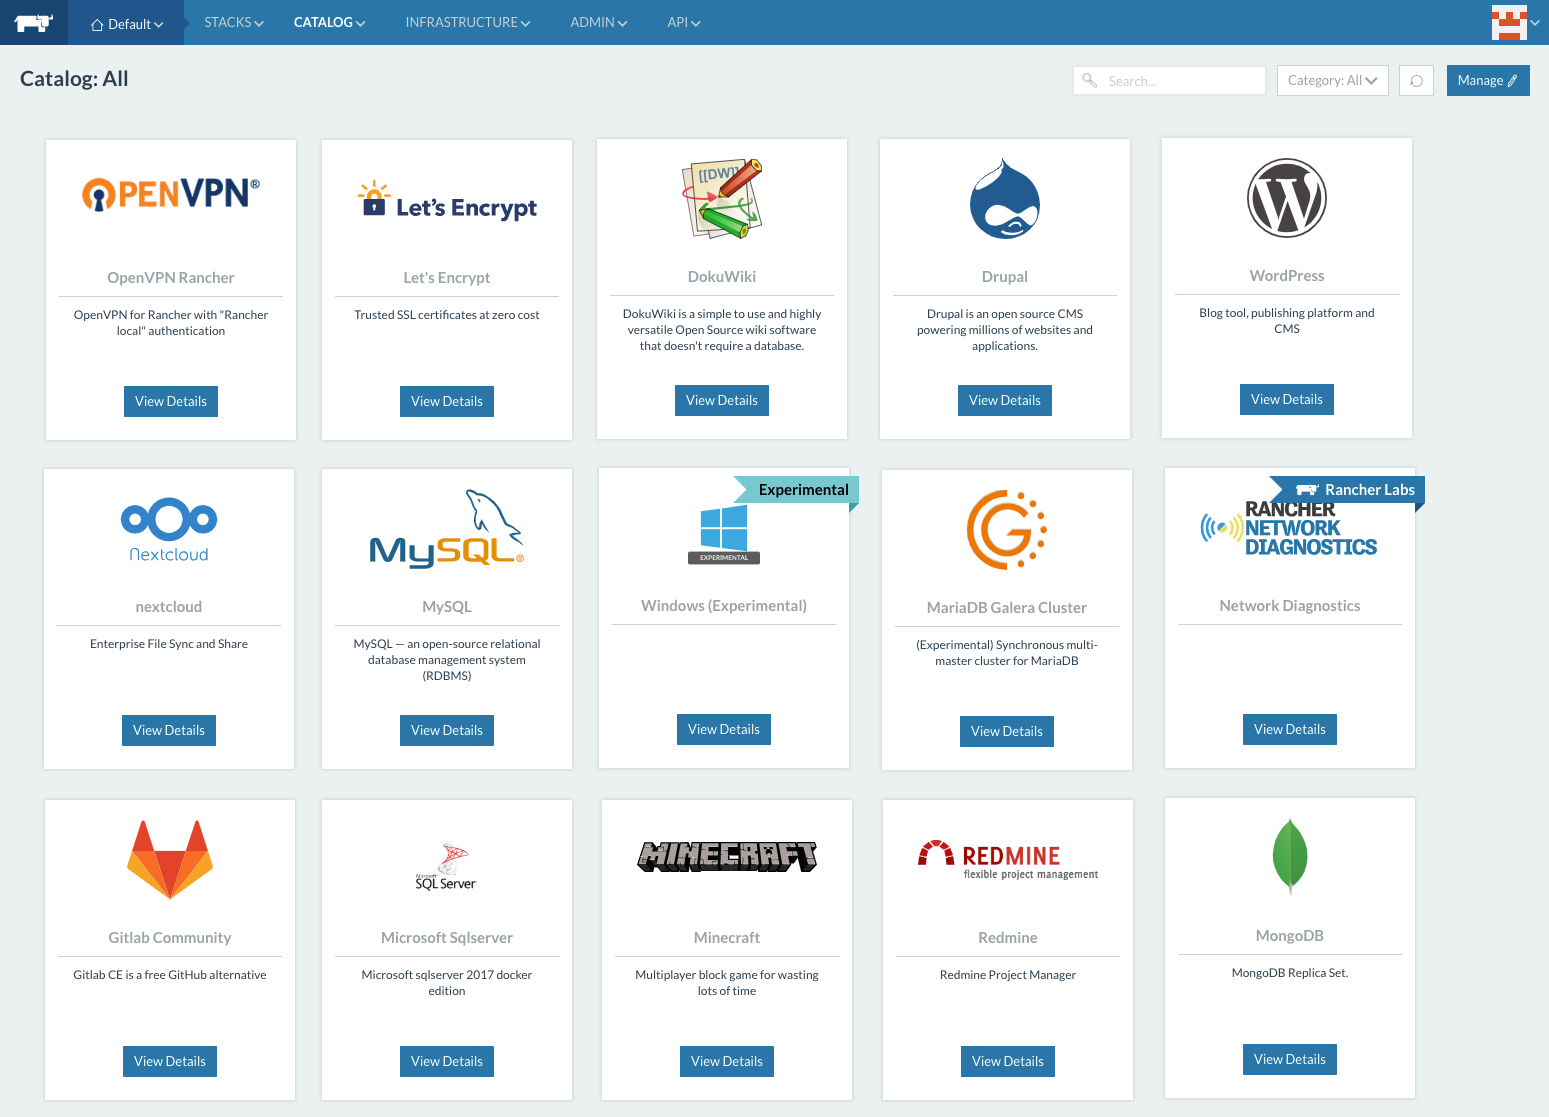Click the 'Catalog: All' page heading
Viewport: 1549px width, 1117px height.
tap(74, 79)
